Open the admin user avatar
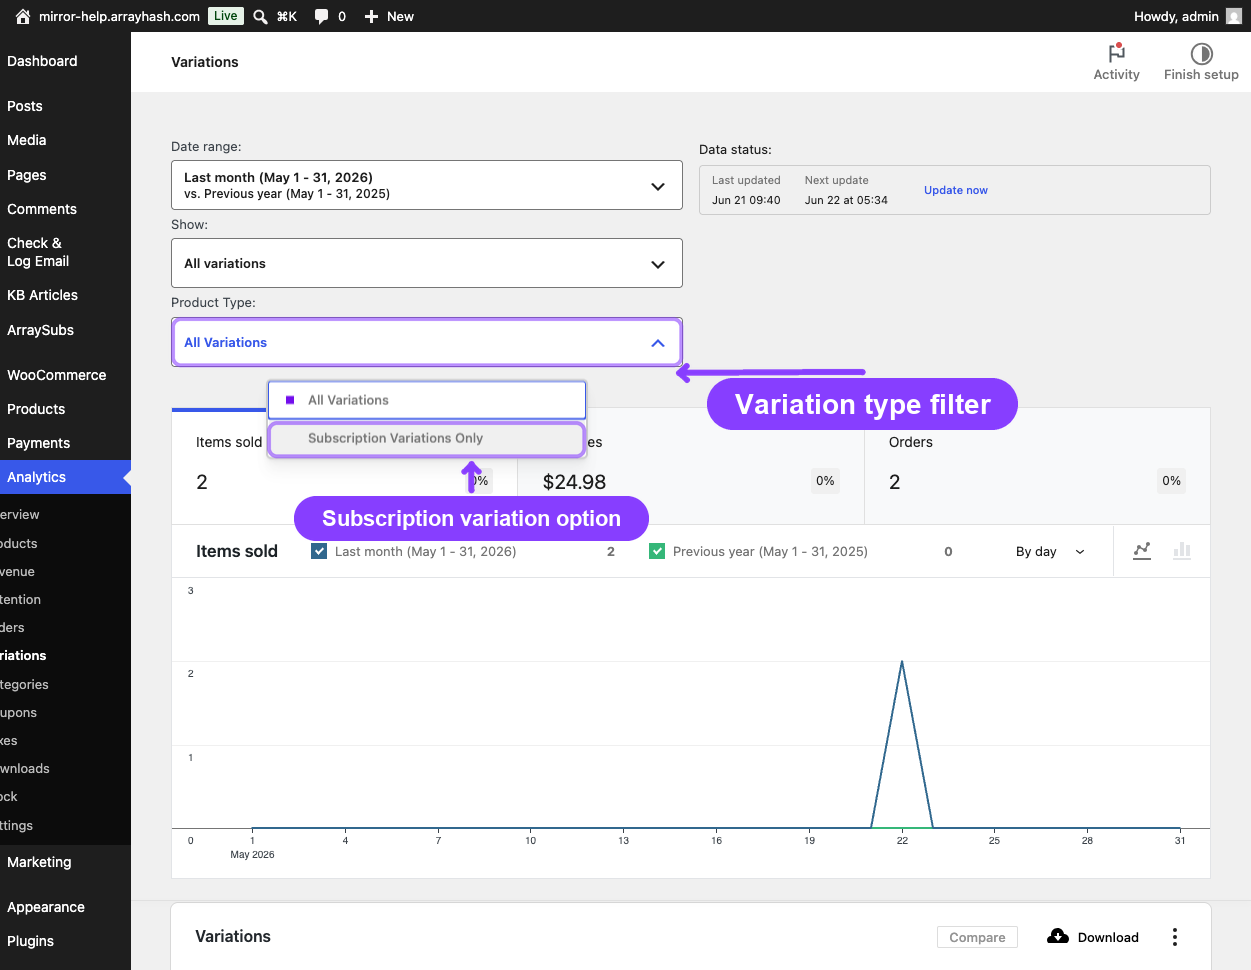 (x=1234, y=16)
